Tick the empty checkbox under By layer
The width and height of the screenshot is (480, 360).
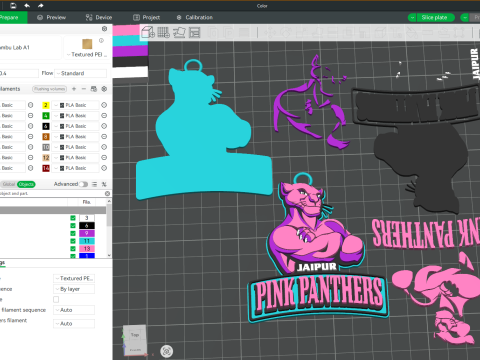(x=56, y=299)
